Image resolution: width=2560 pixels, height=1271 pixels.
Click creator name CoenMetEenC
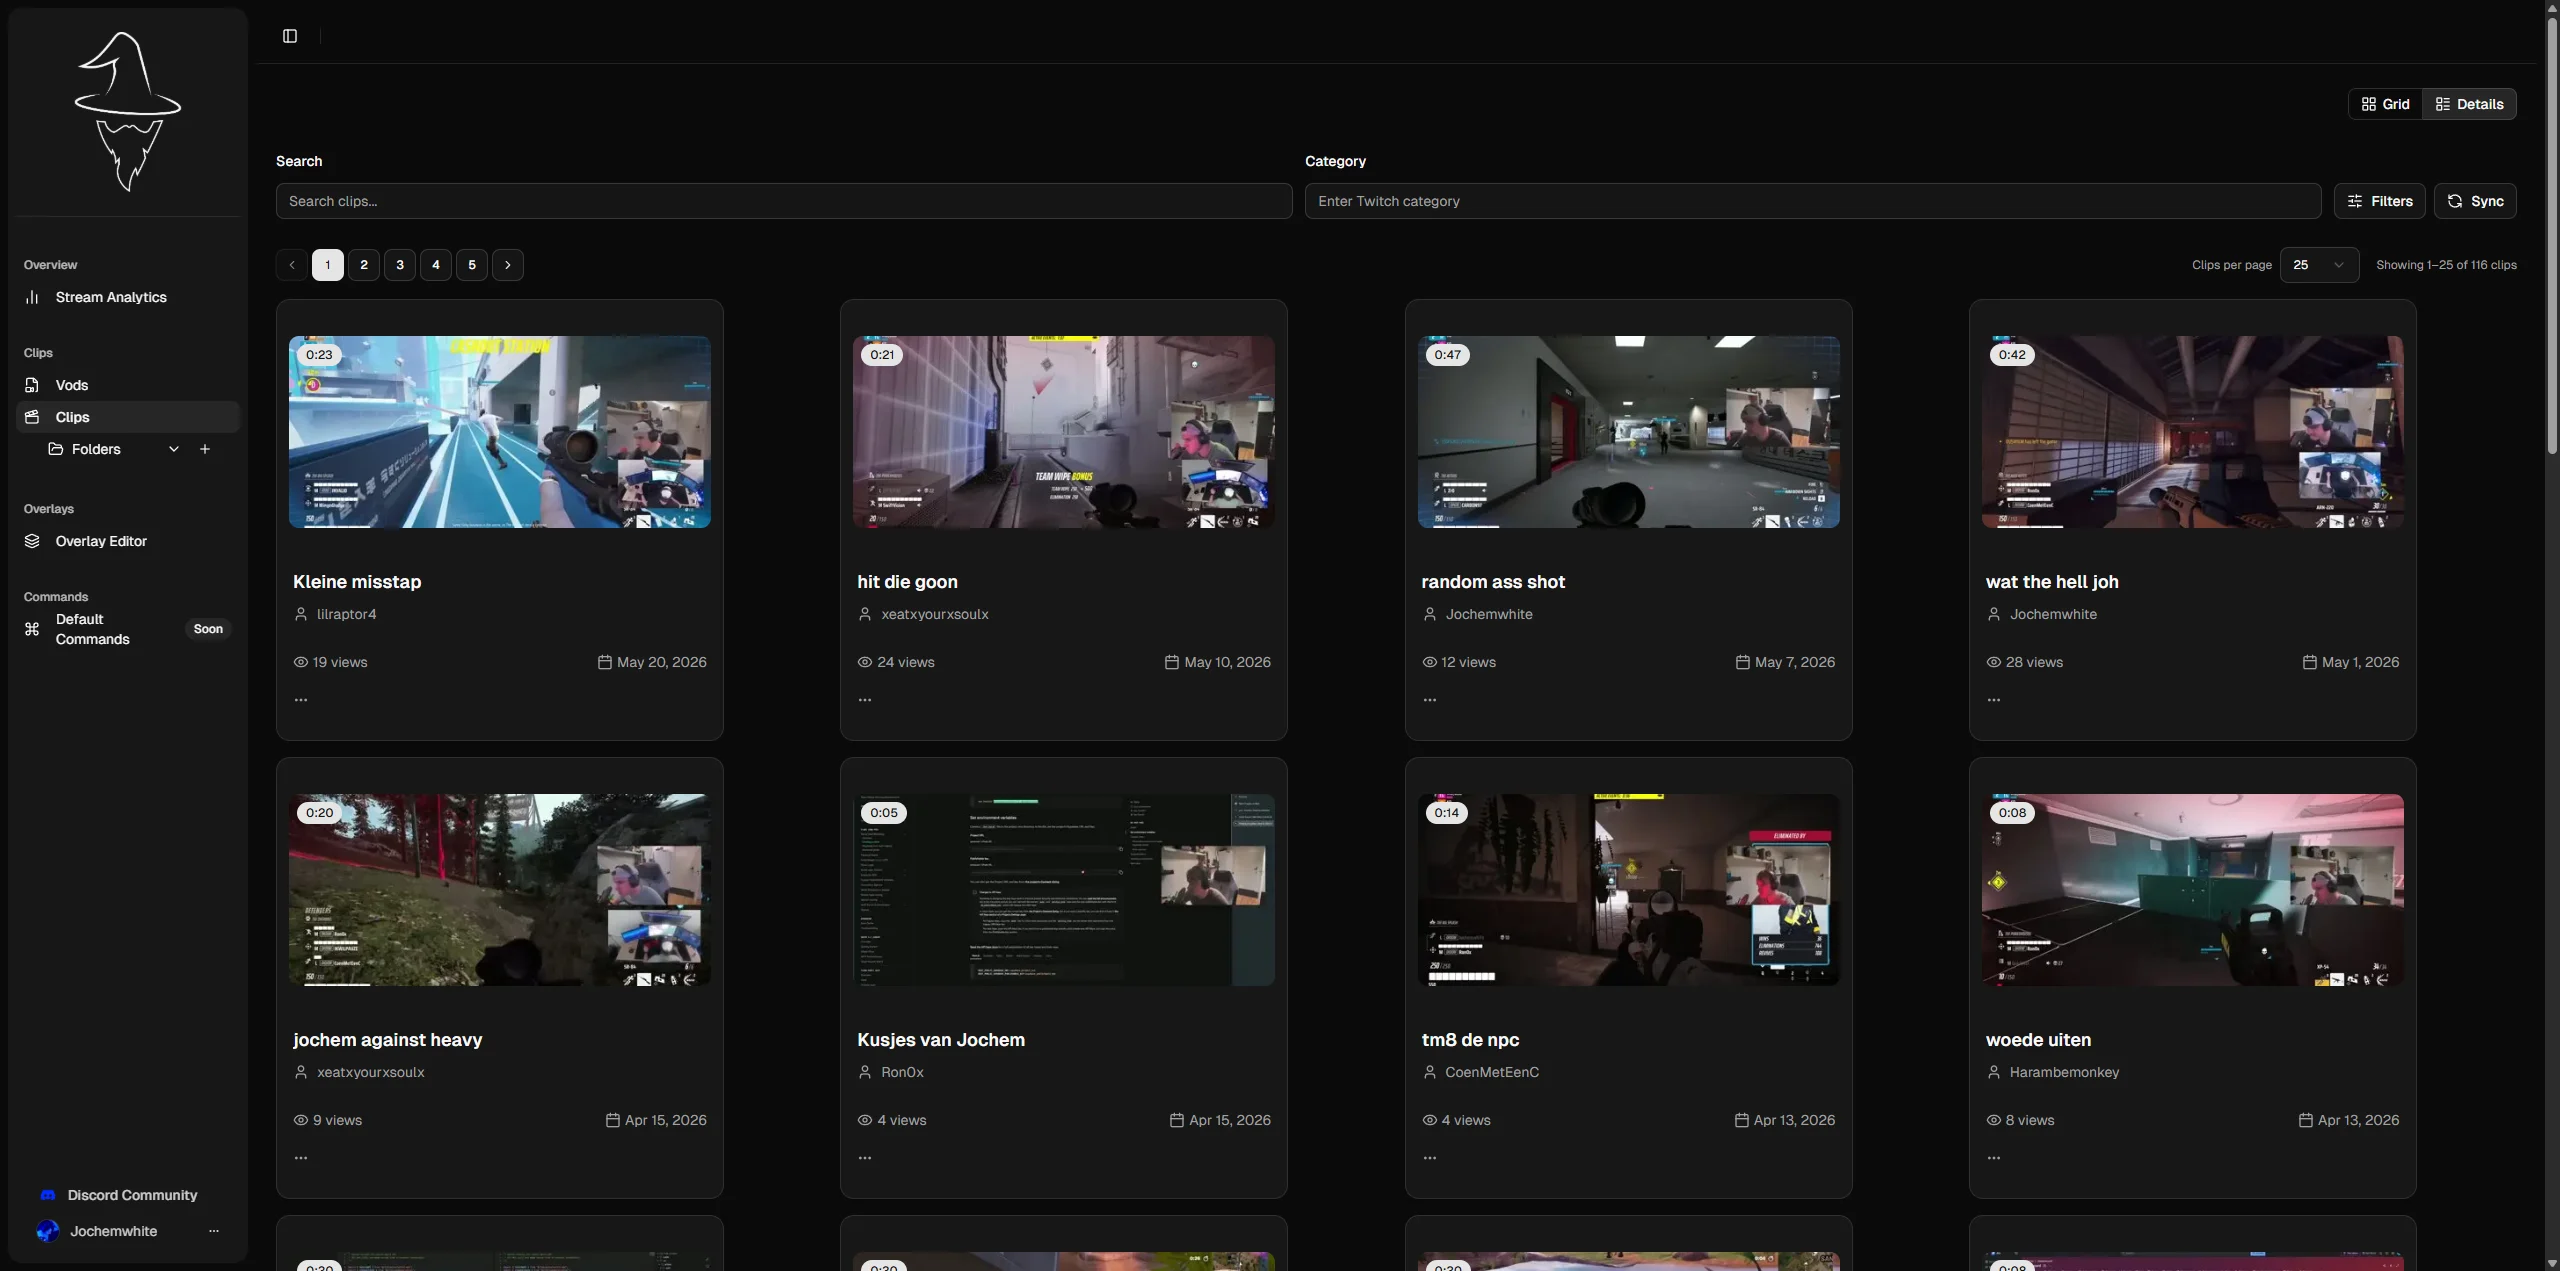tap(1492, 1072)
